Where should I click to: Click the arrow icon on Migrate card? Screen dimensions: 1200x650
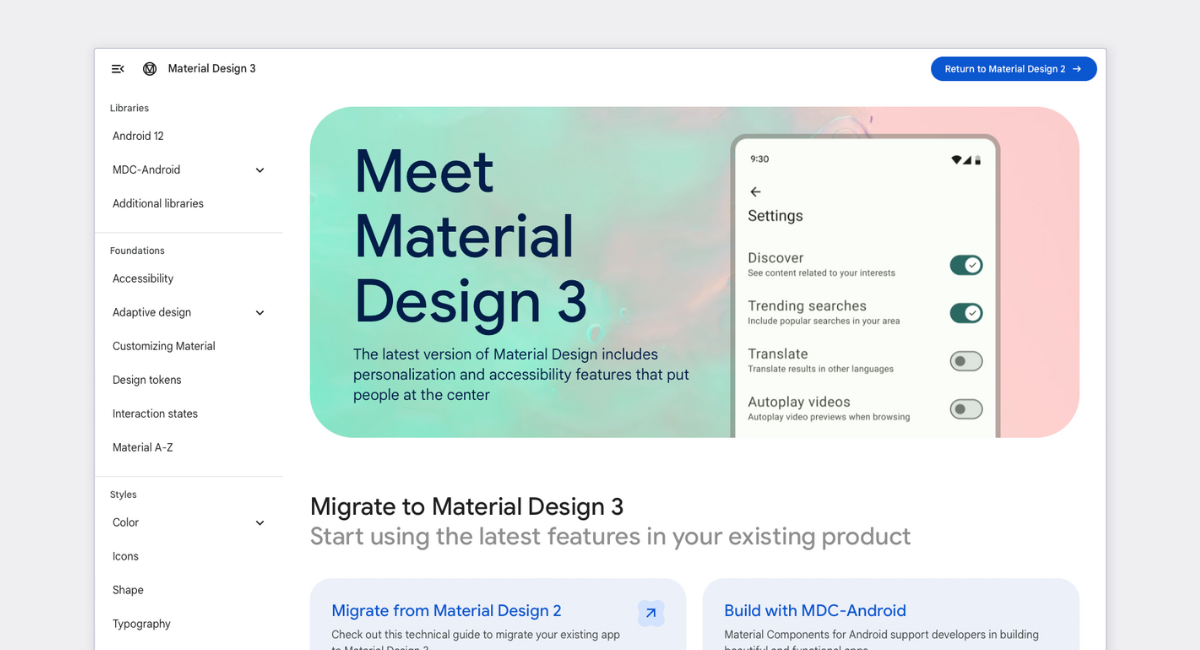click(651, 613)
